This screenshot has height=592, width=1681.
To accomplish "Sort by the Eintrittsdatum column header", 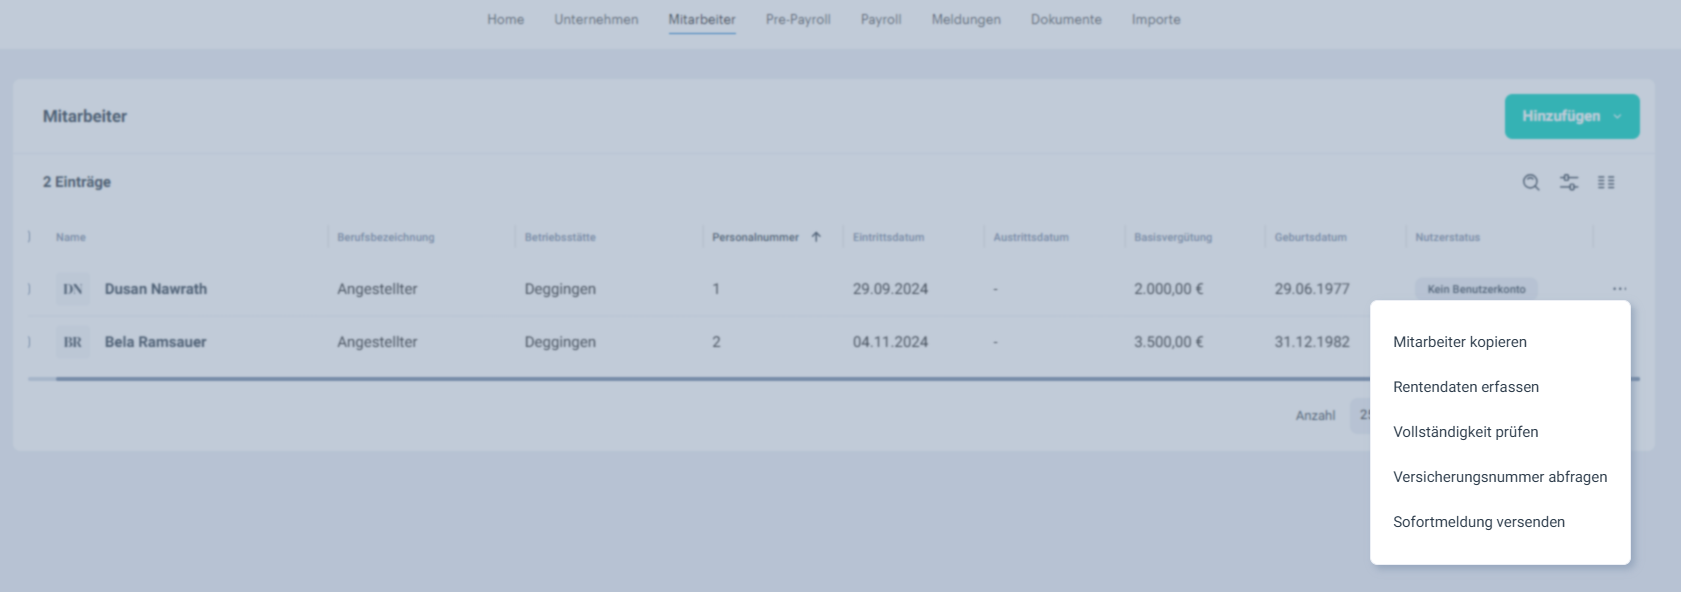I will pyautogui.click(x=888, y=237).
